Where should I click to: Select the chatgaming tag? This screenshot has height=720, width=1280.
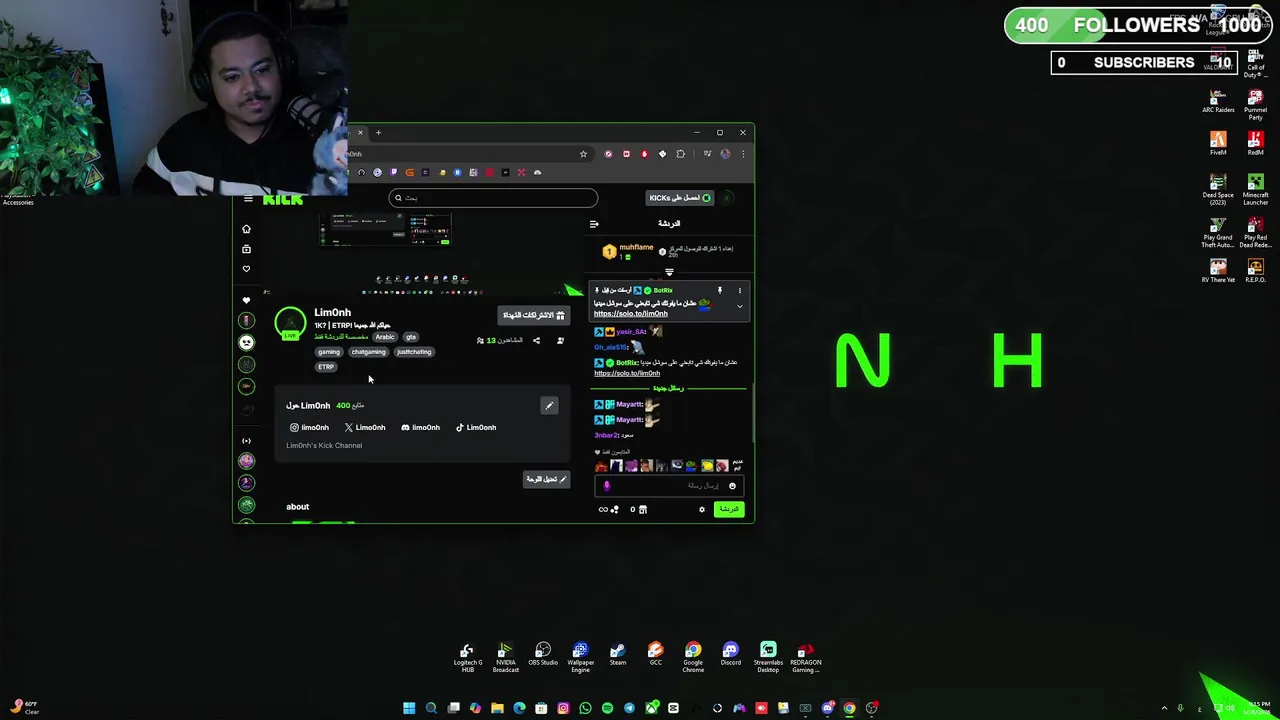coord(368,352)
